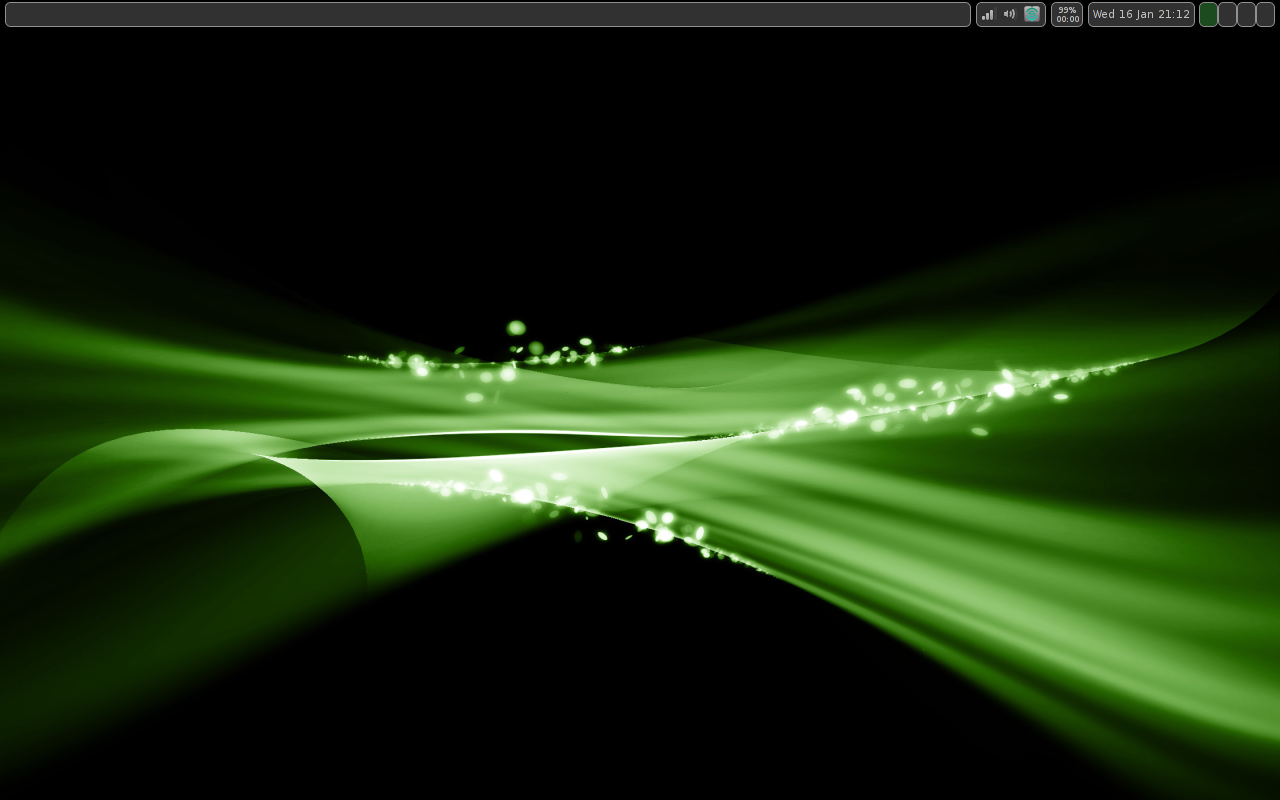Select the green highlighted first workspace

click(1208, 14)
